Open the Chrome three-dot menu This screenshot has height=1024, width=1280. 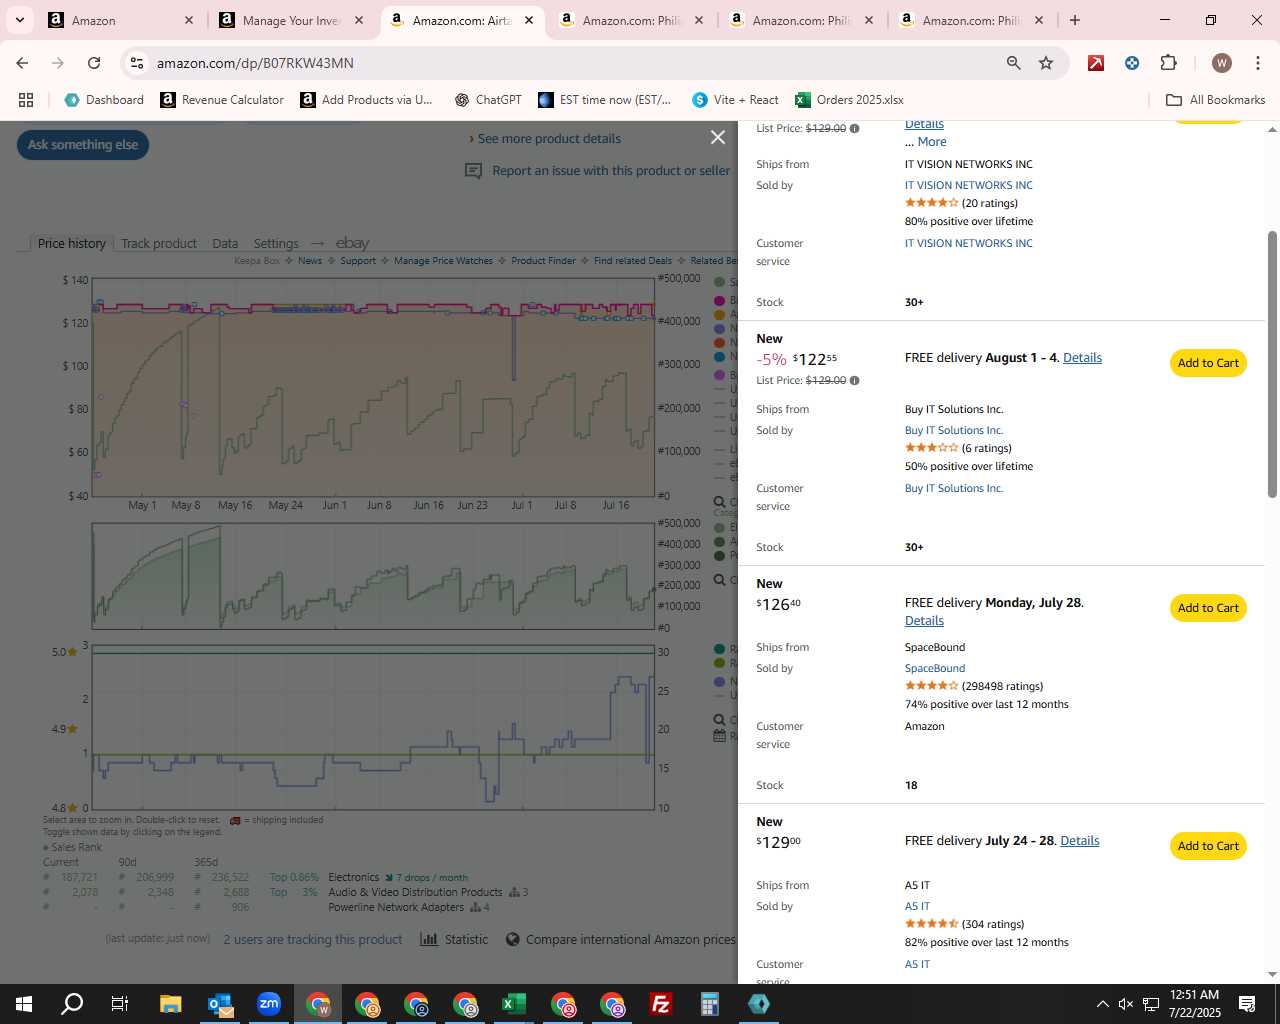tap(1257, 63)
